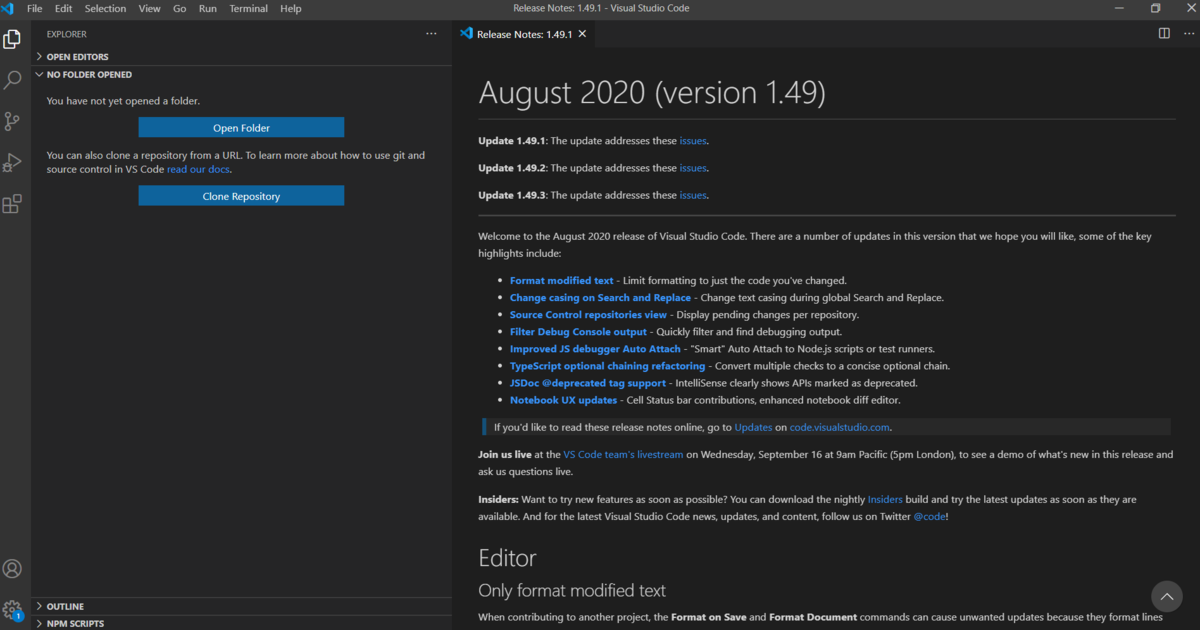Close the Release Notes tab
Image resolution: width=1200 pixels, height=630 pixels.
[583, 34]
